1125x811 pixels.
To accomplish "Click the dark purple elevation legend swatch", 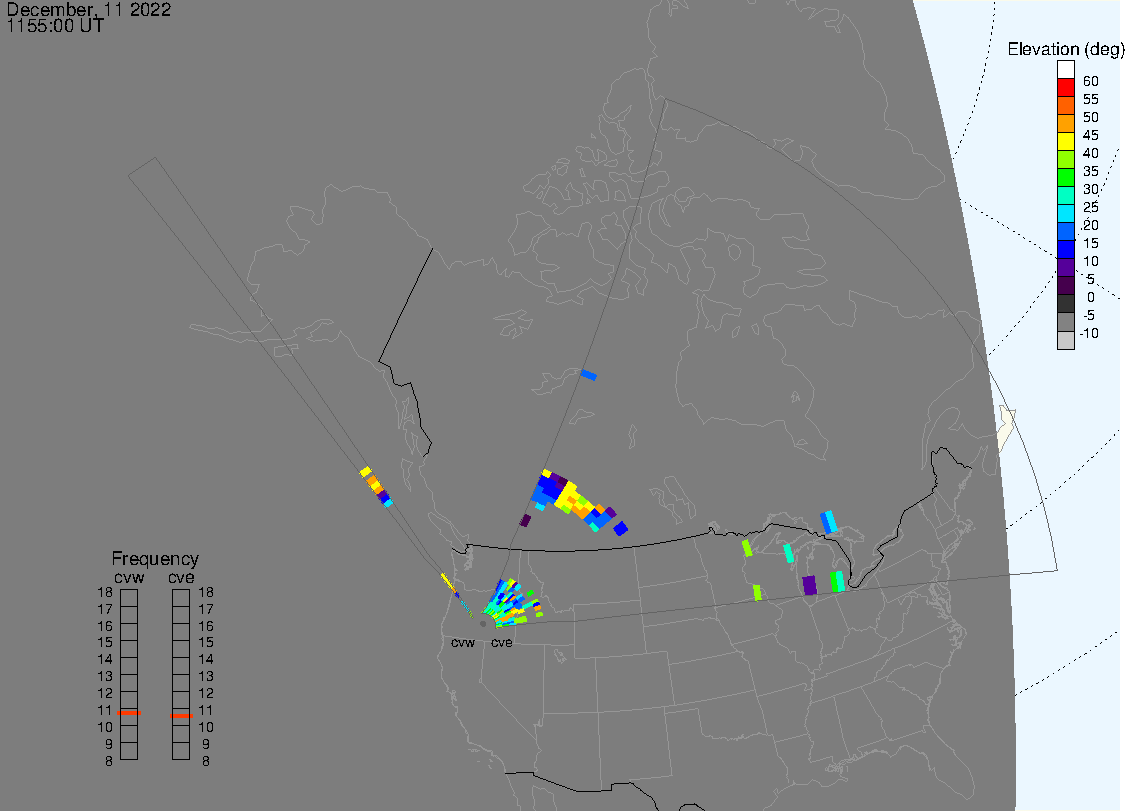I will point(1066,287).
